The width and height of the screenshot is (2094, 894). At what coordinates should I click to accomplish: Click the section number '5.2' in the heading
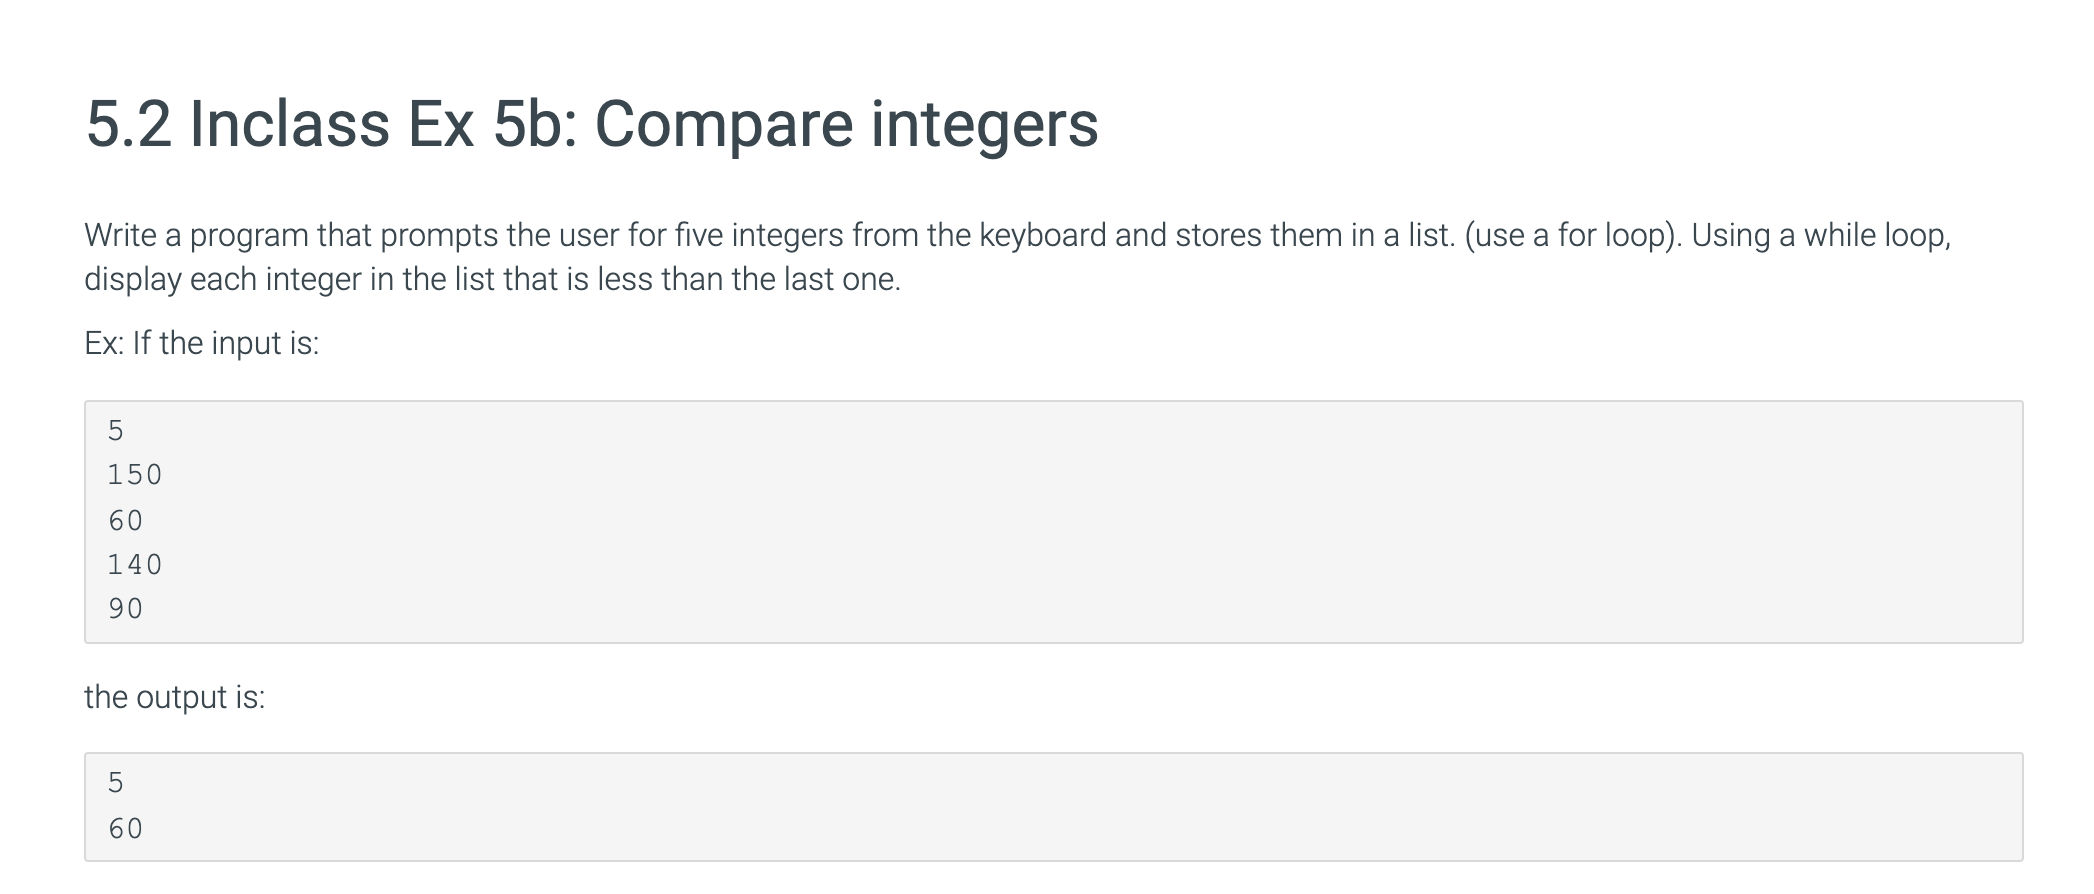[x=129, y=125]
